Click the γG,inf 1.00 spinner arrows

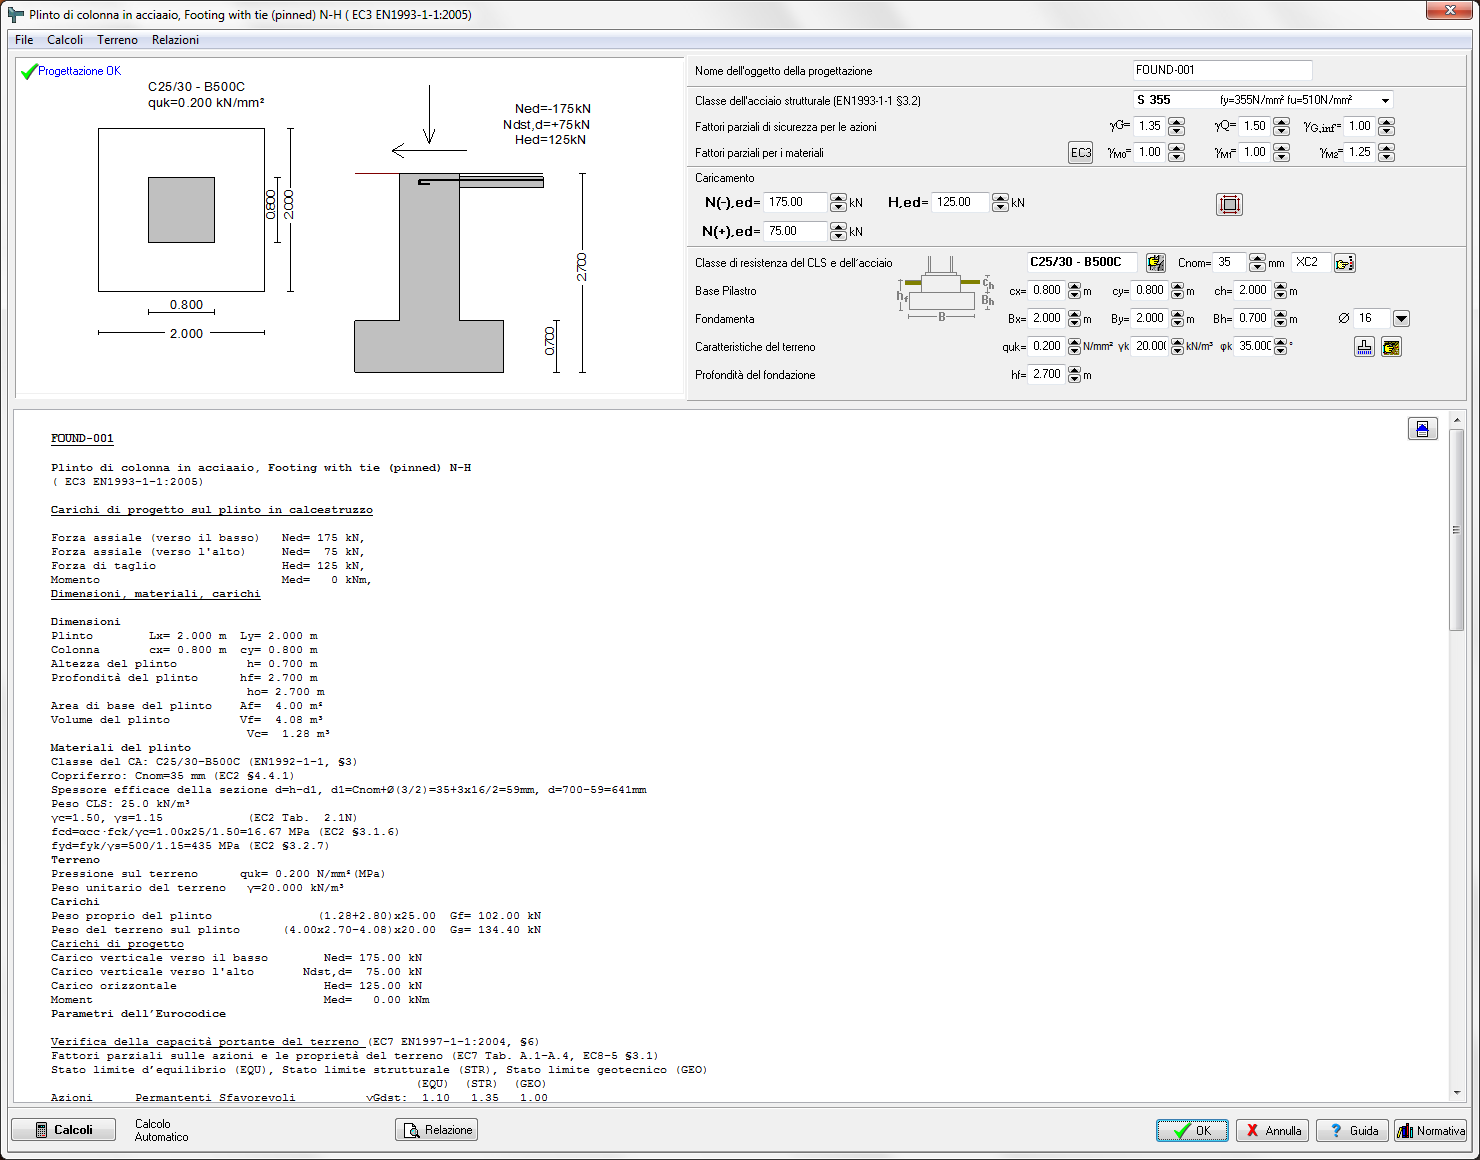1386,127
